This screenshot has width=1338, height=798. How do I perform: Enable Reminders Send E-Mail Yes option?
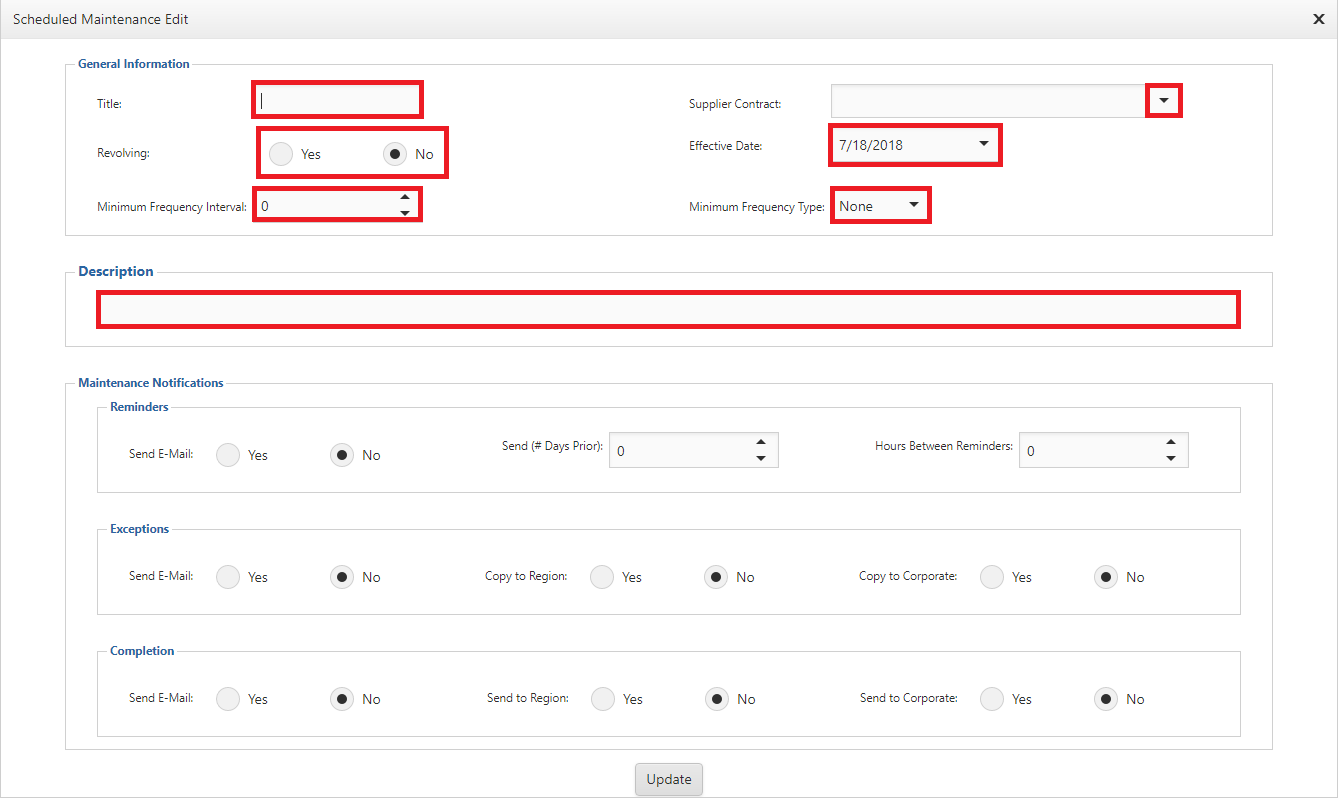click(229, 455)
